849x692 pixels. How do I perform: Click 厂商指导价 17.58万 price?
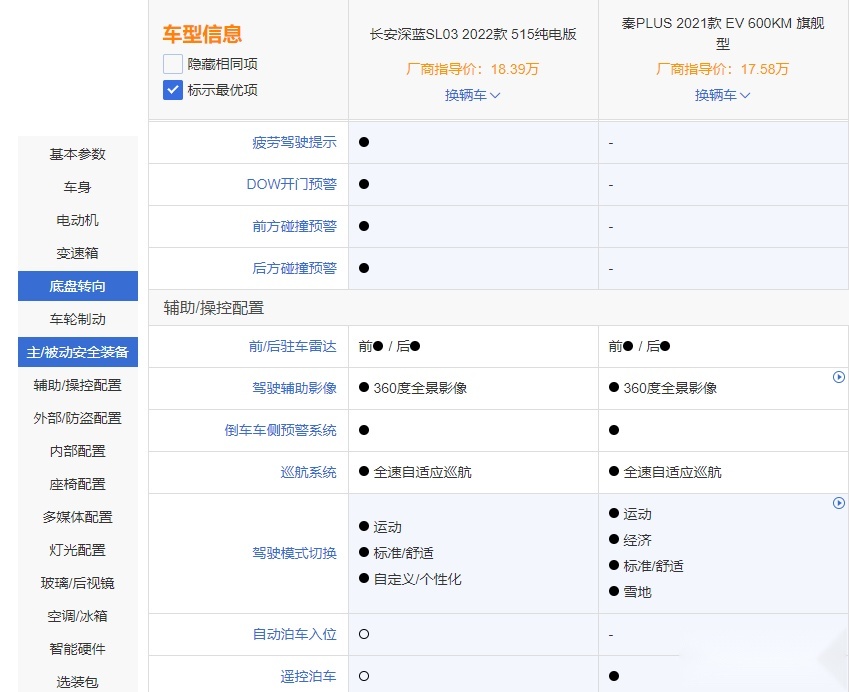pos(723,69)
